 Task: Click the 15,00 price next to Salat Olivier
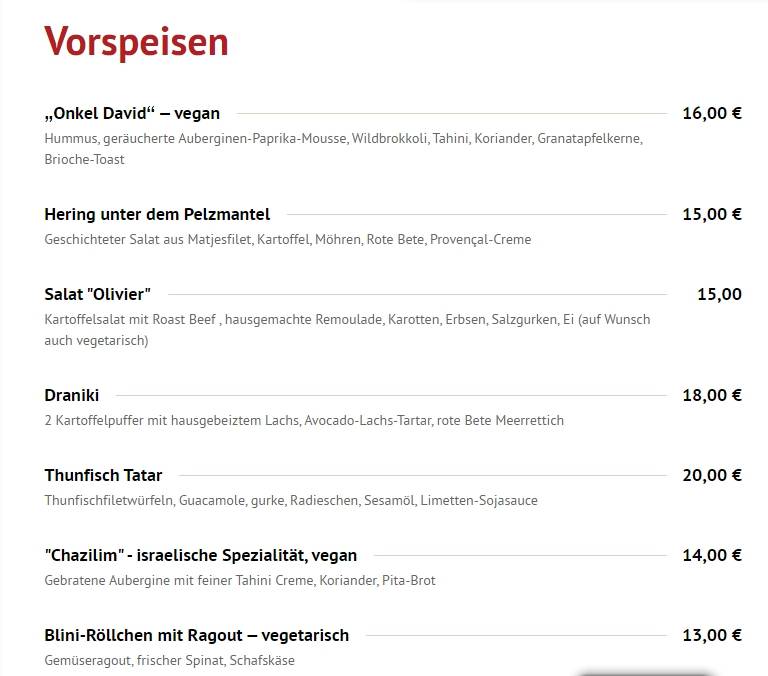[x=720, y=294]
